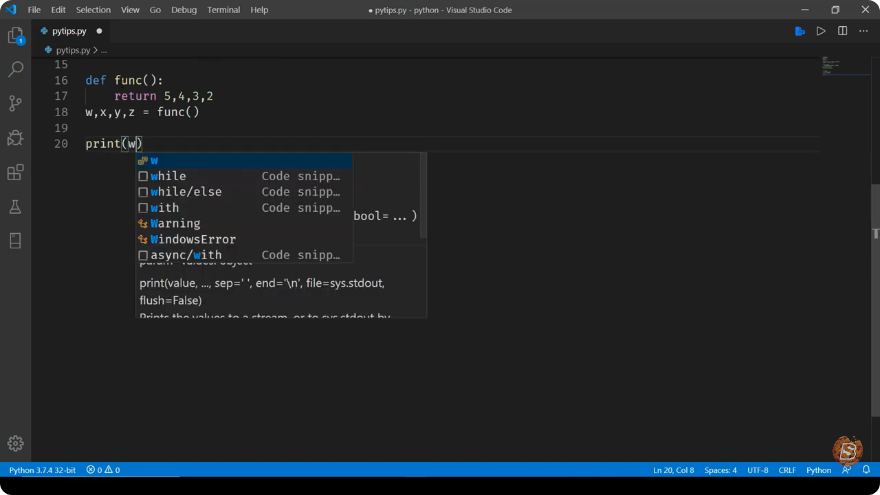Viewport: 880px width, 495px height.
Task: Open the Extensions view icon
Action: coord(15,172)
